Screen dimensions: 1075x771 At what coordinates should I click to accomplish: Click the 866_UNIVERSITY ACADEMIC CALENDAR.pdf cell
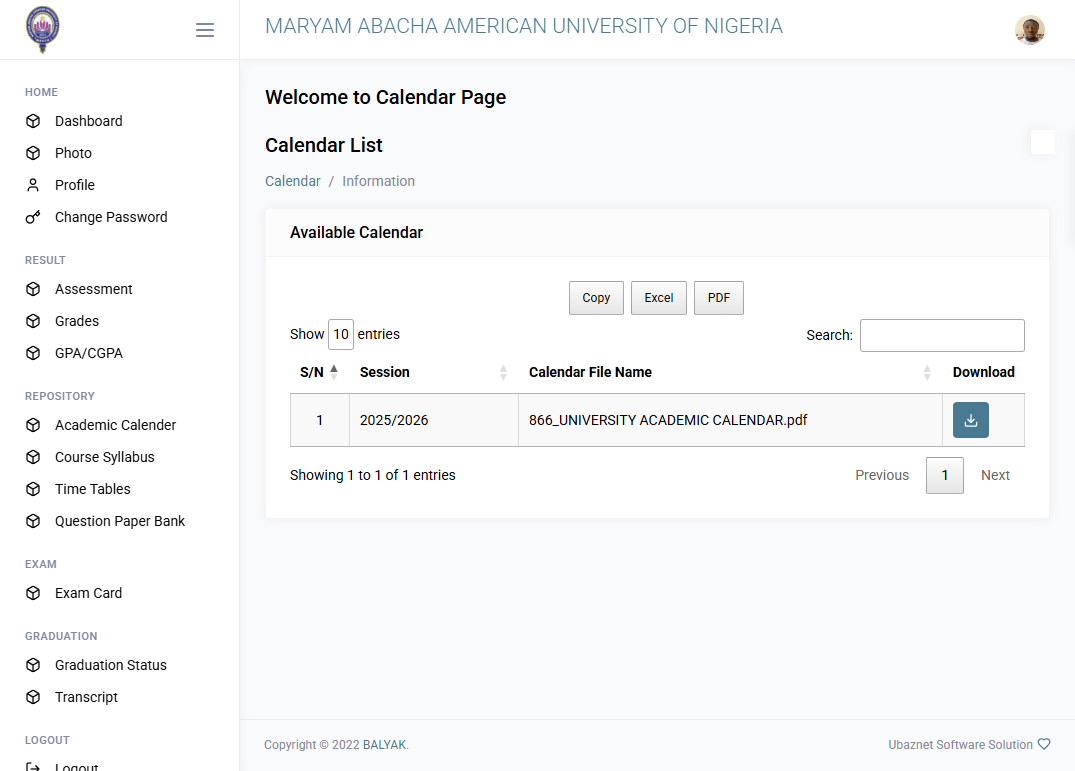(730, 420)
